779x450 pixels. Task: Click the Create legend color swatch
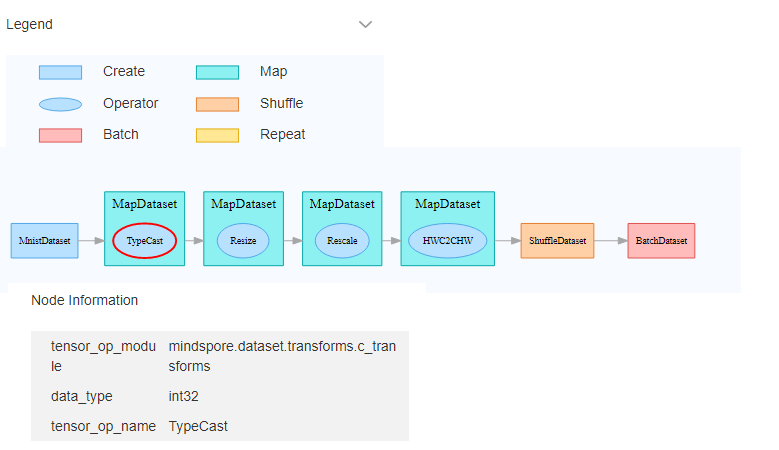[x=60, y=72]
